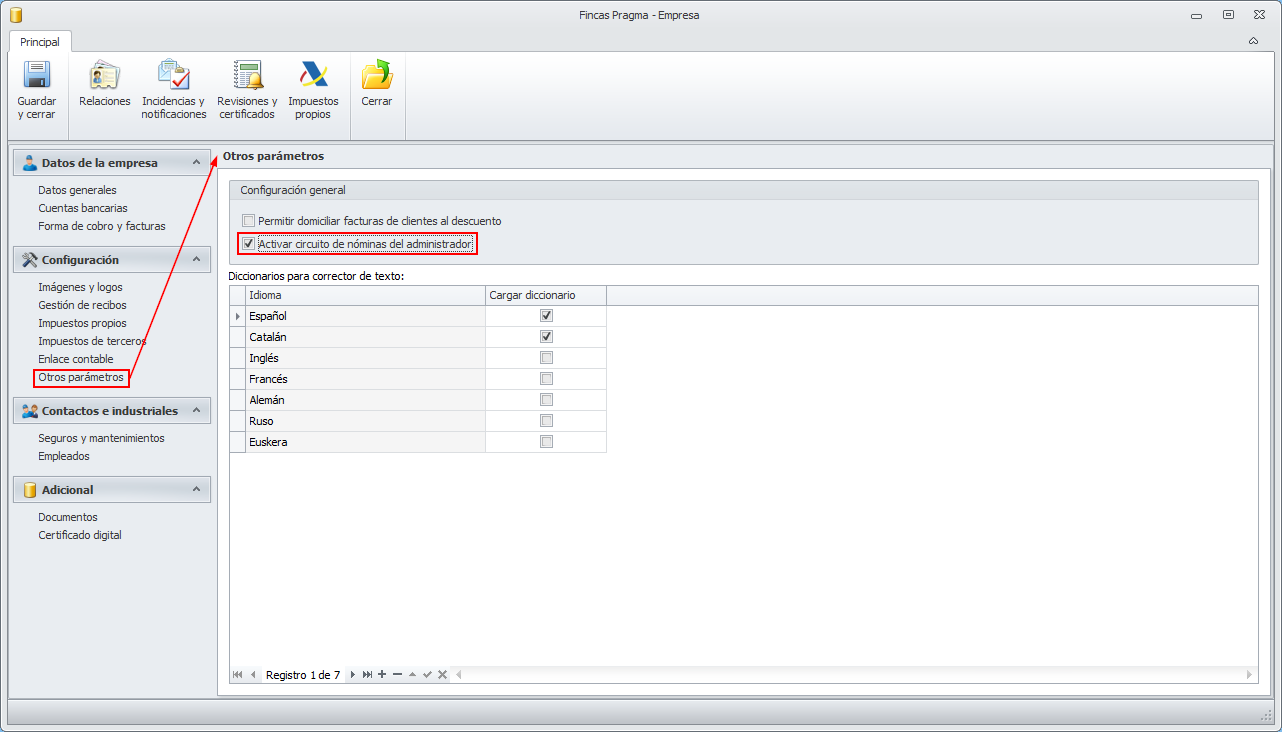
Task: Uncheck Cargar diccionario for Catalán
Action: pyautogui.click(x=546, y=337)
